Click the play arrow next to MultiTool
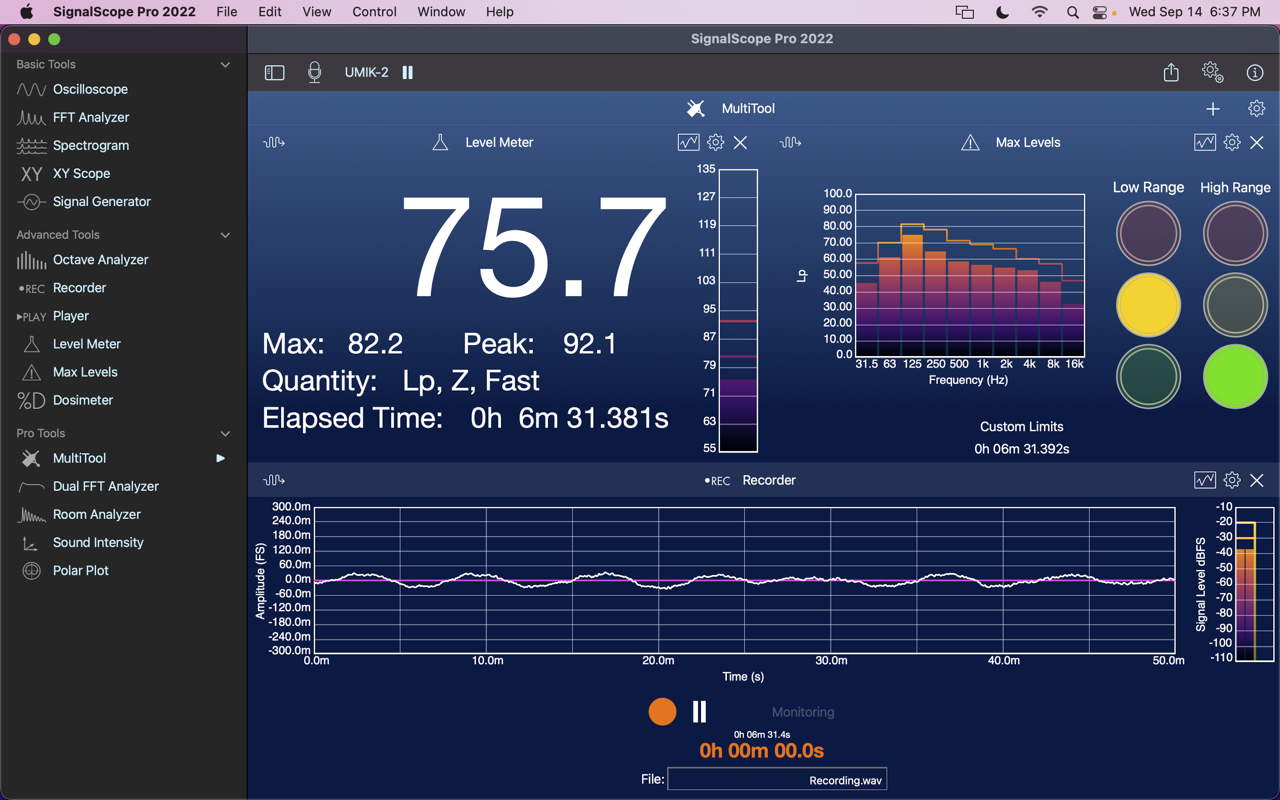The height and width of the screenshot is (800, 1280). click(x=221, y=458)
